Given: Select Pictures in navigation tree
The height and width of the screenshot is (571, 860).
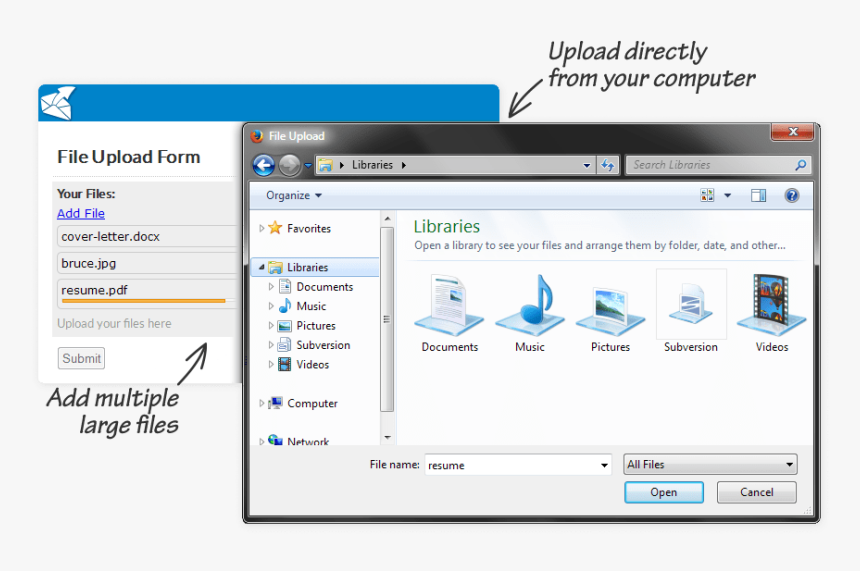Looking at the screenshot, I should (x=316, y=325).
